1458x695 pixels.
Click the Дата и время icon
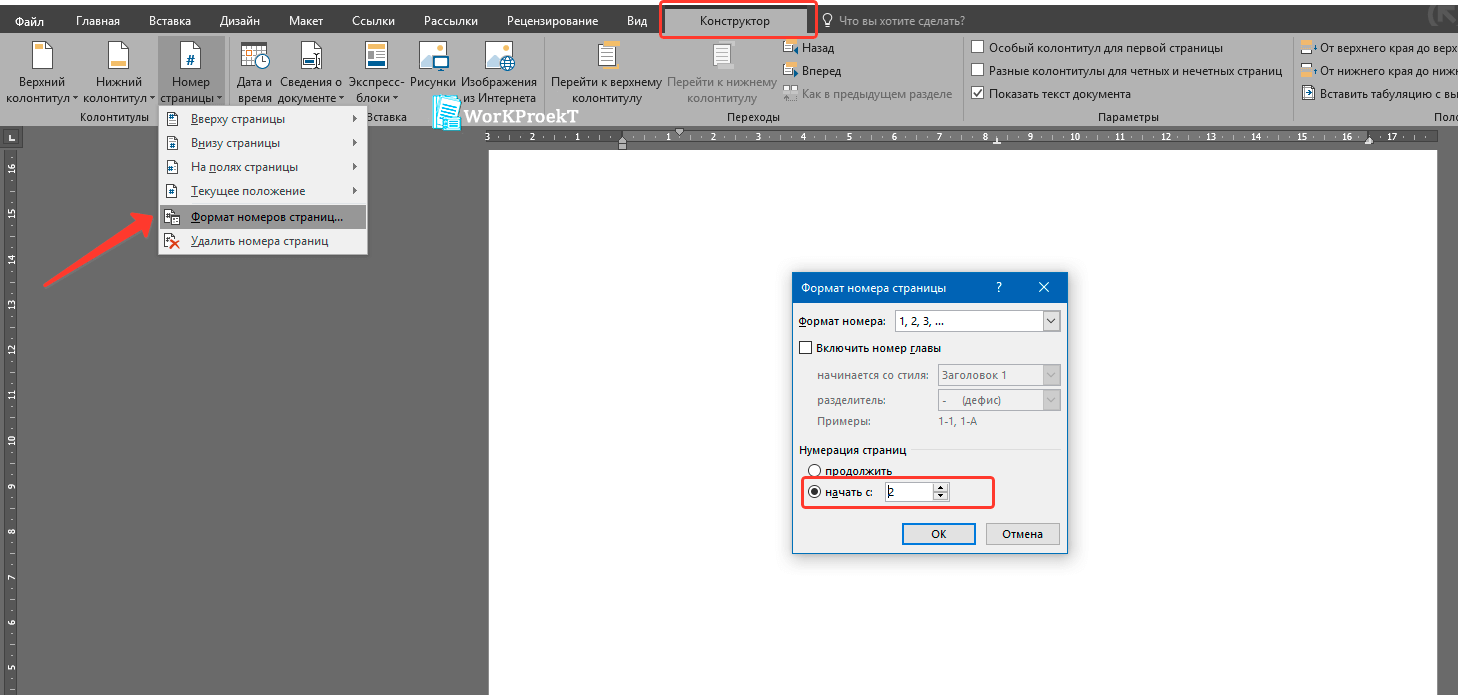point(254,57)
